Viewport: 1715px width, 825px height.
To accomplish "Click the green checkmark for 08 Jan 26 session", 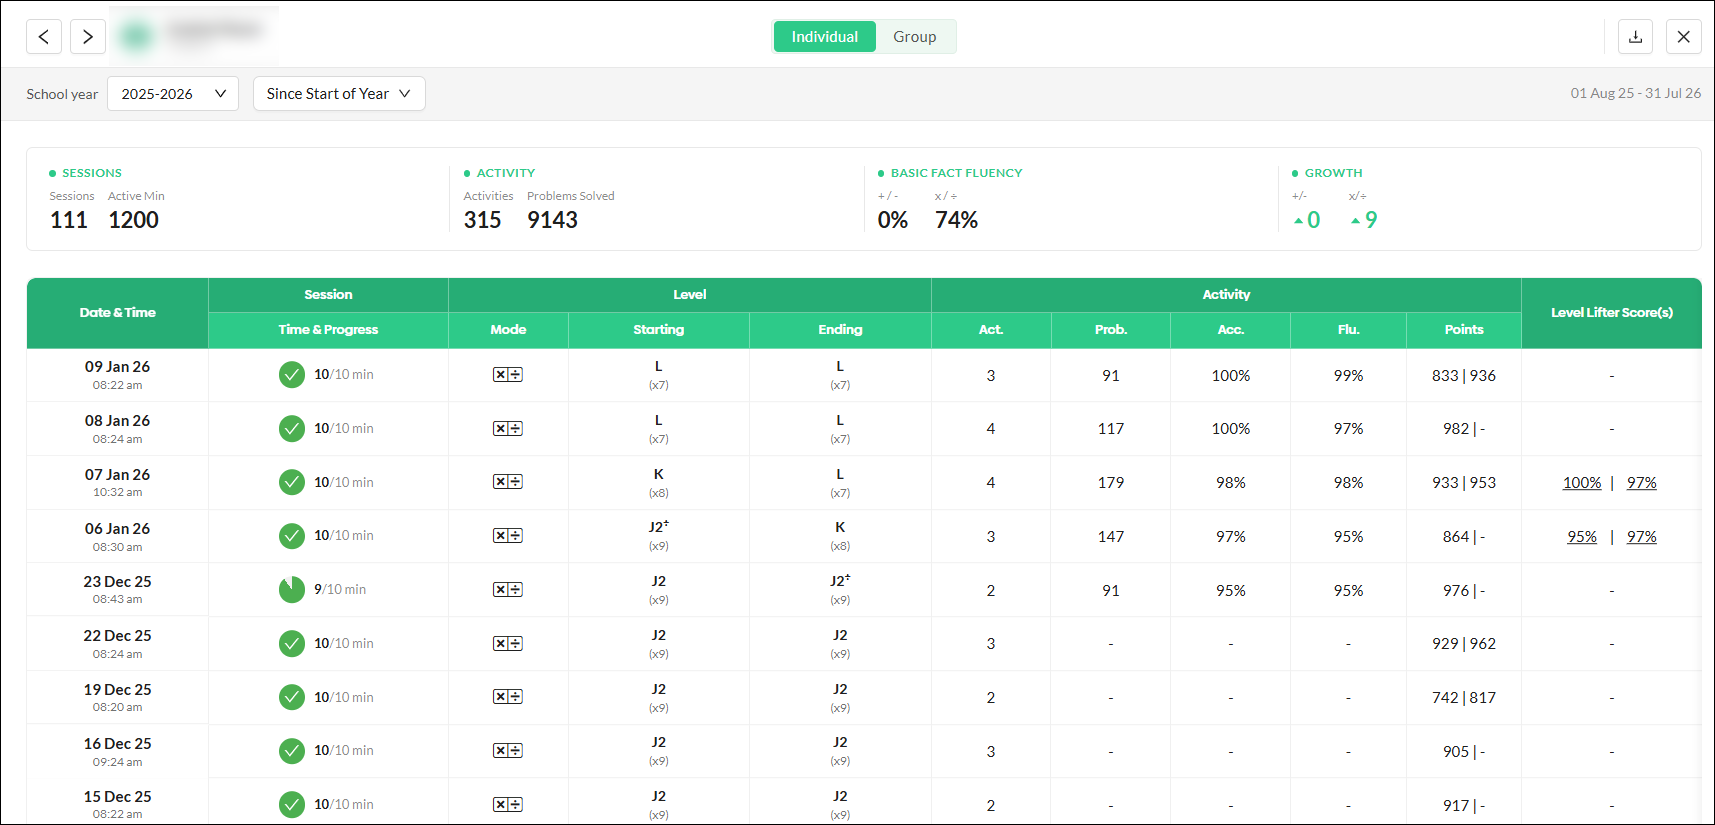I will (x=291, y=429).
